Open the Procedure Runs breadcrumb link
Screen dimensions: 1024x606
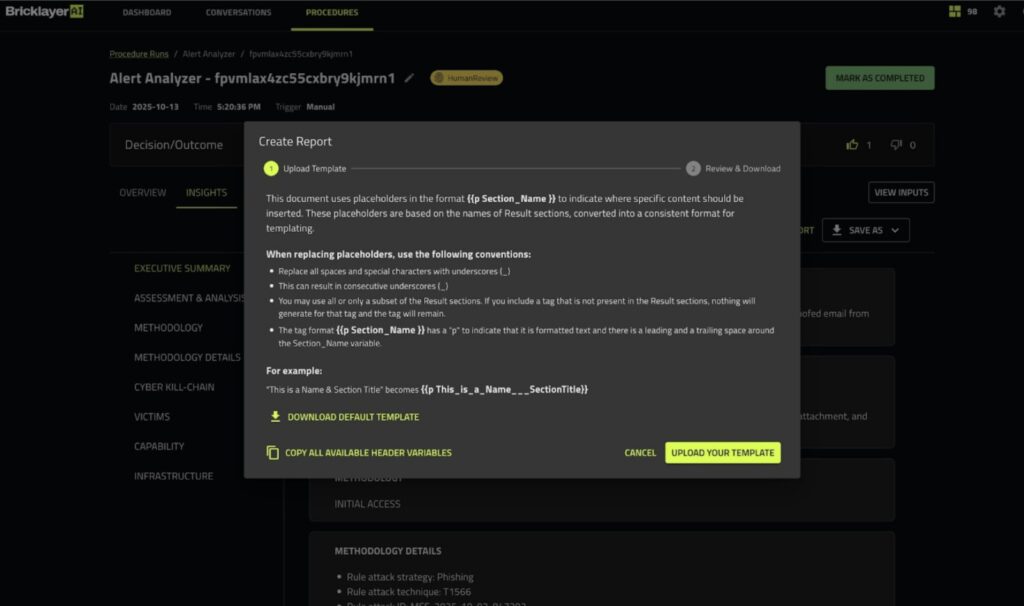[x=139, y=53]
